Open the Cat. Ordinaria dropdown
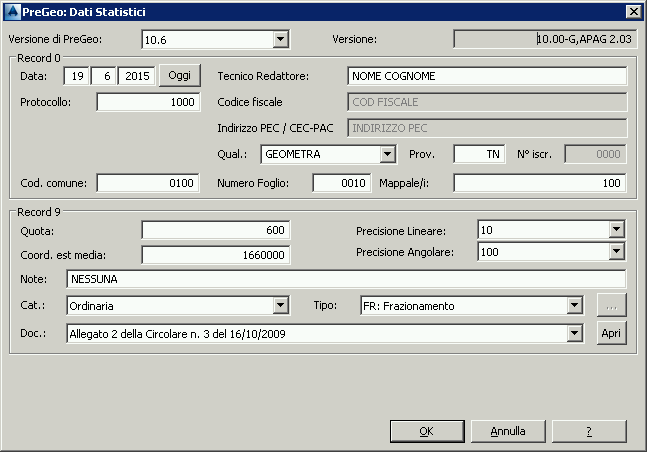 click(280, 306)
